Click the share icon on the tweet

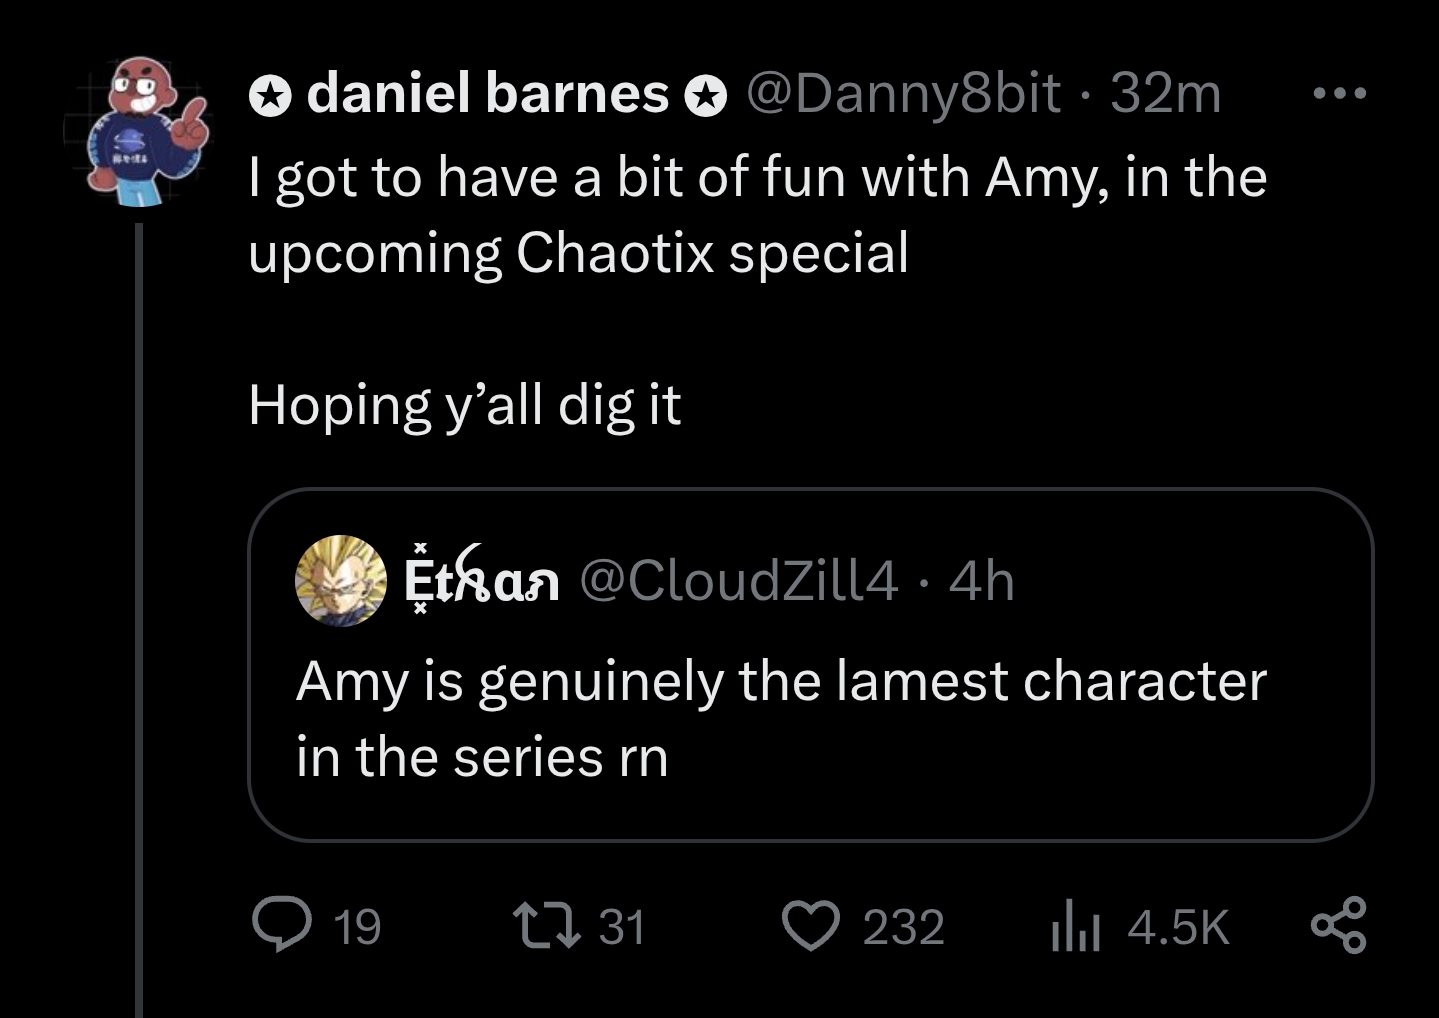1337,925
